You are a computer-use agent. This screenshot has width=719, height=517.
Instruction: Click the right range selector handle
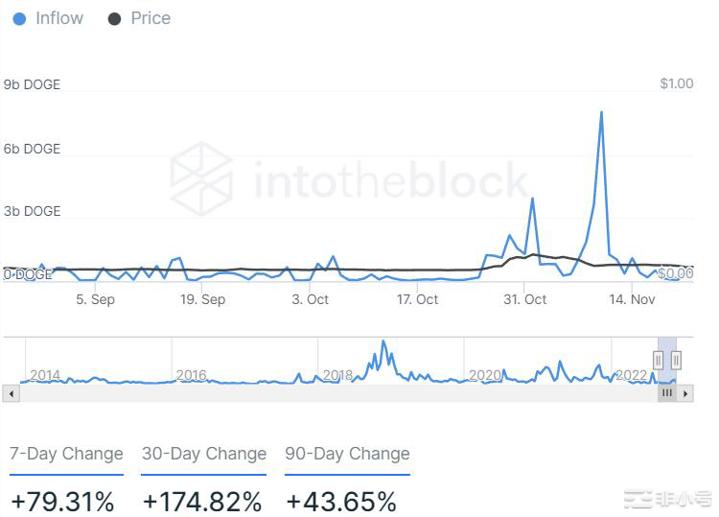tap(676, 359)
